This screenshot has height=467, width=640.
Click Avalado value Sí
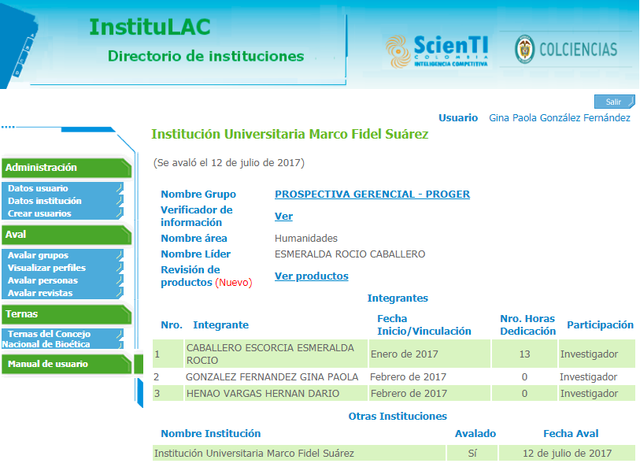(472, 453)
